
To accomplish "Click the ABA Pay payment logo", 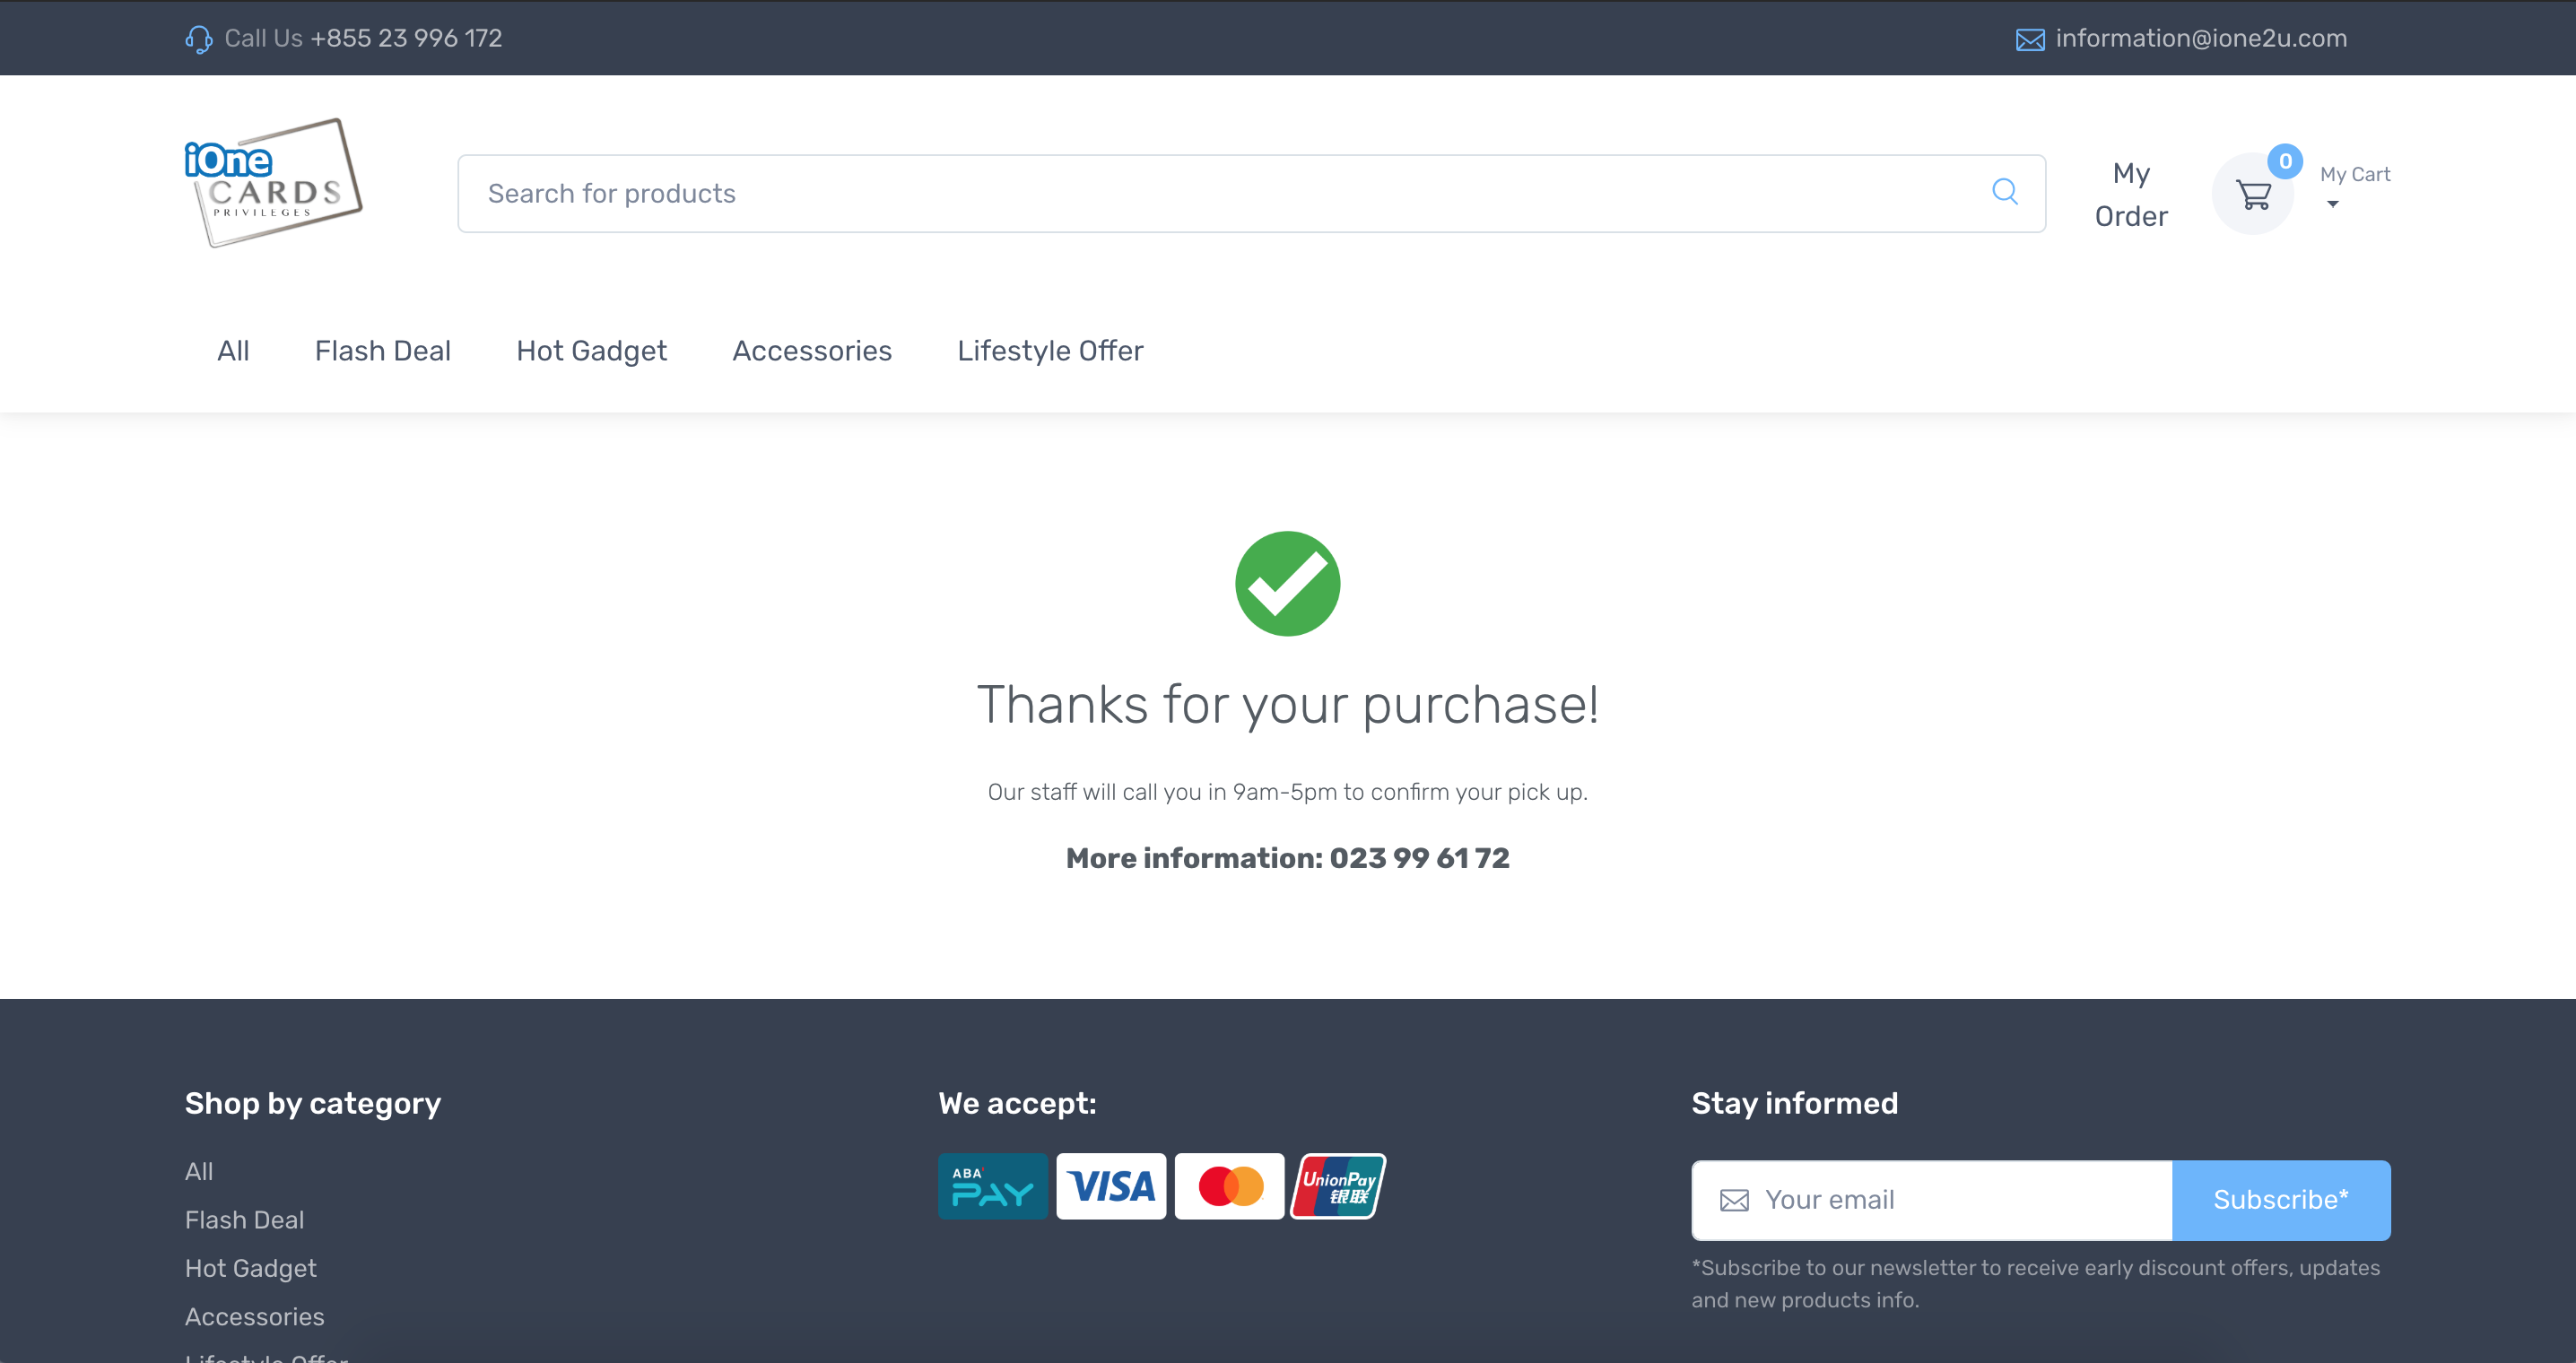I will (992, 1187).
